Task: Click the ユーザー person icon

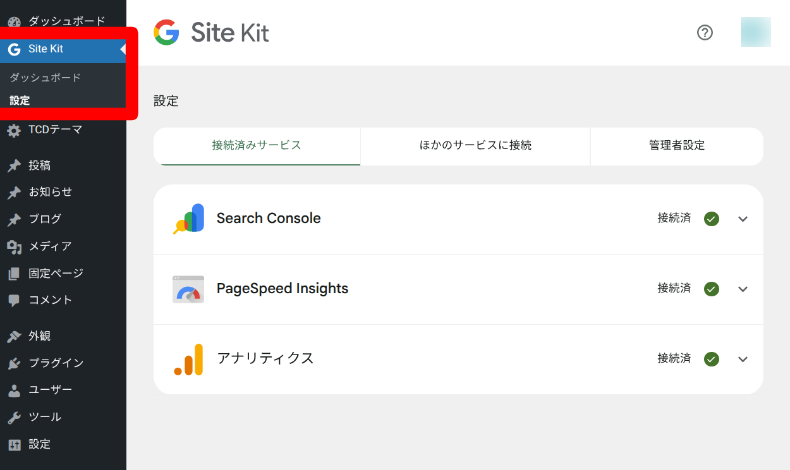Action: [14, 390]
